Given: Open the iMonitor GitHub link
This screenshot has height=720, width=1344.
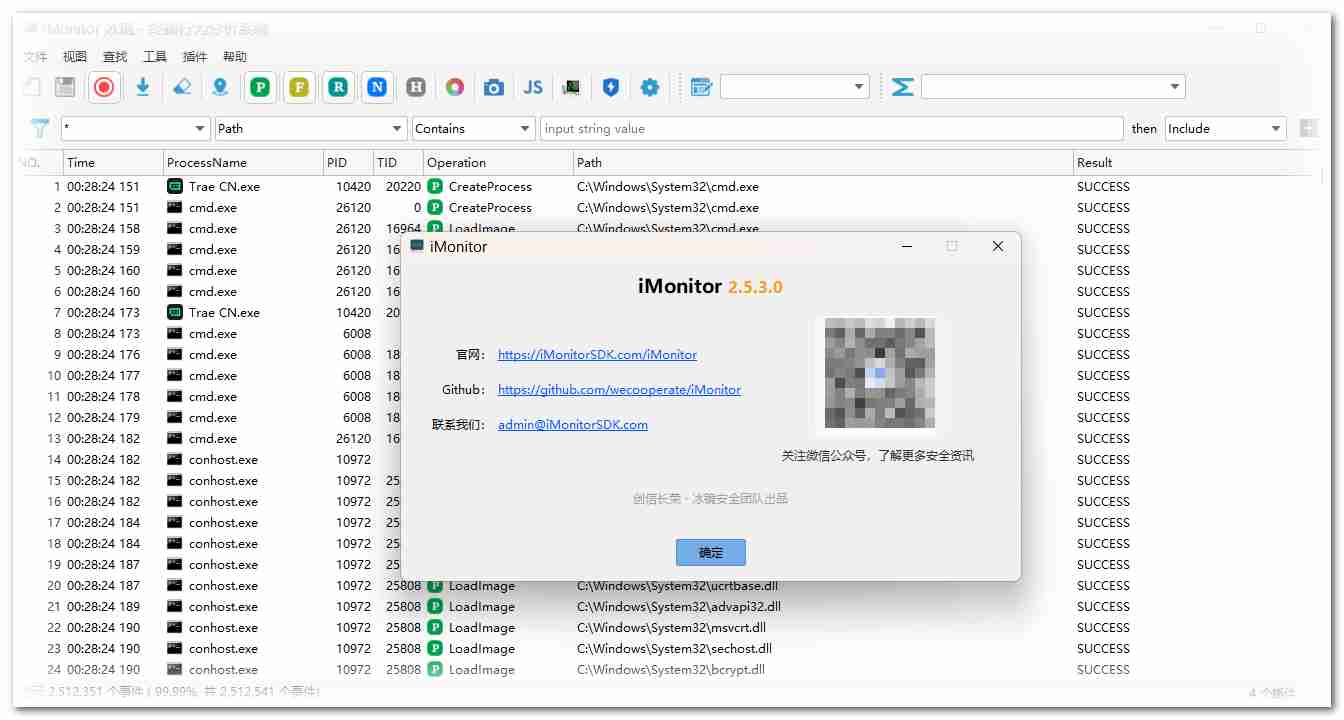Looking at the screenshot, I should pyautogui.click(x=619, y=390).
